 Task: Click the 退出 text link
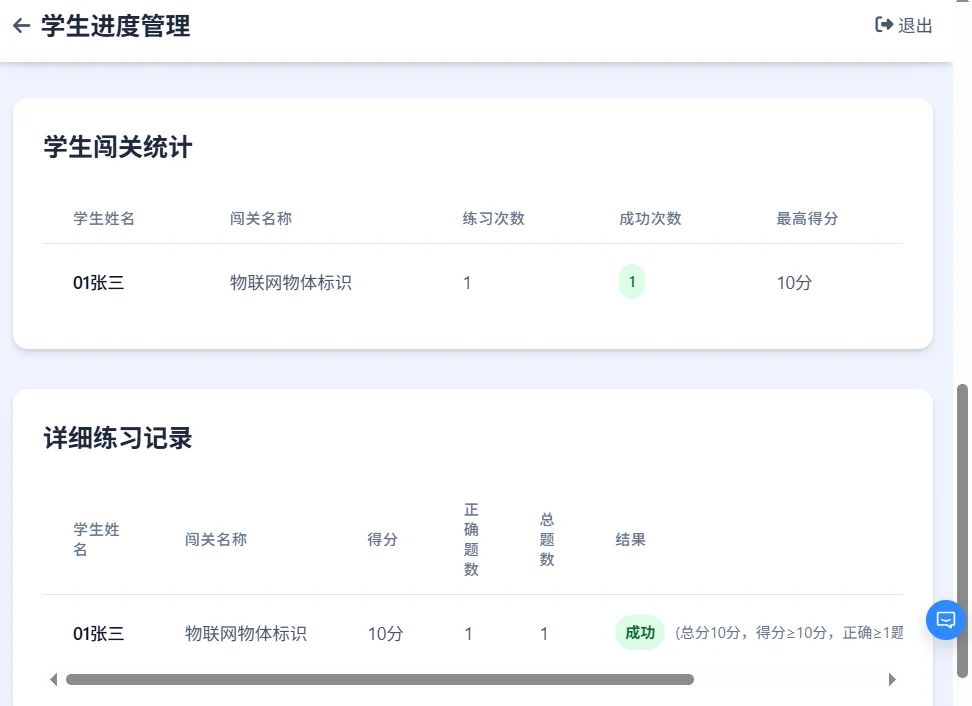[x=916, y=26]
